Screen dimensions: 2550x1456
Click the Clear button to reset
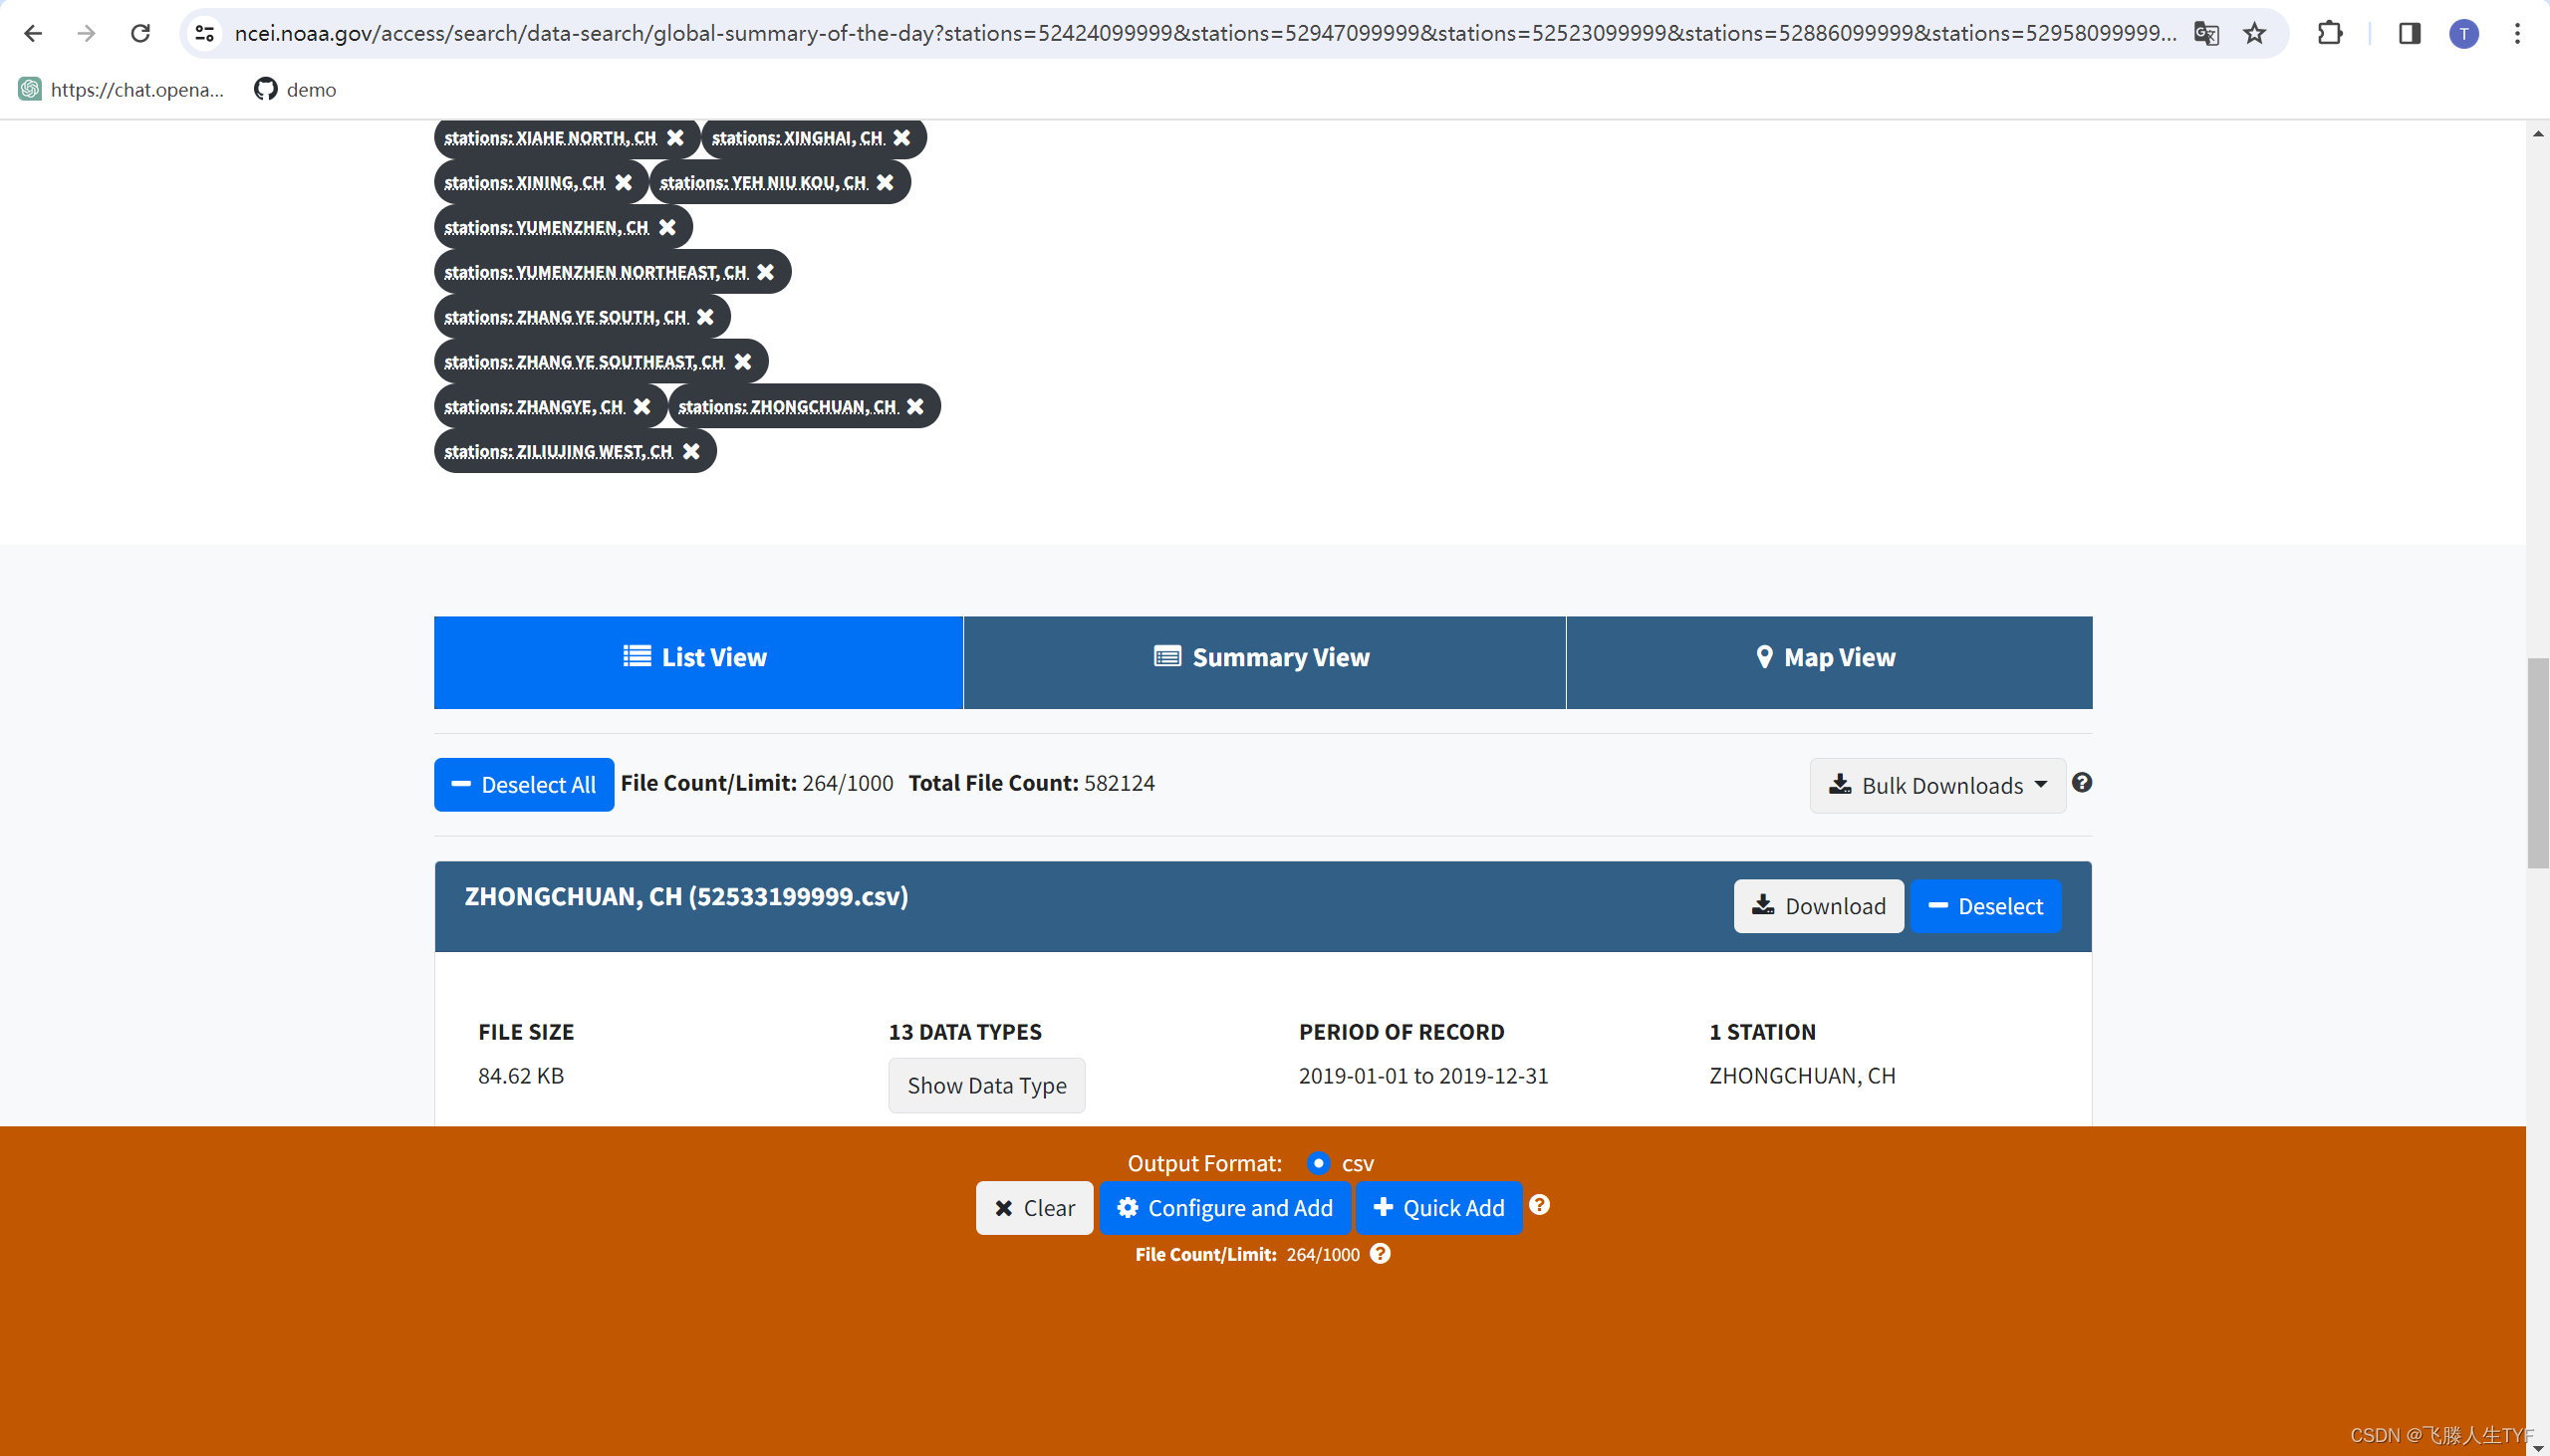(x=1035, y=1207)
